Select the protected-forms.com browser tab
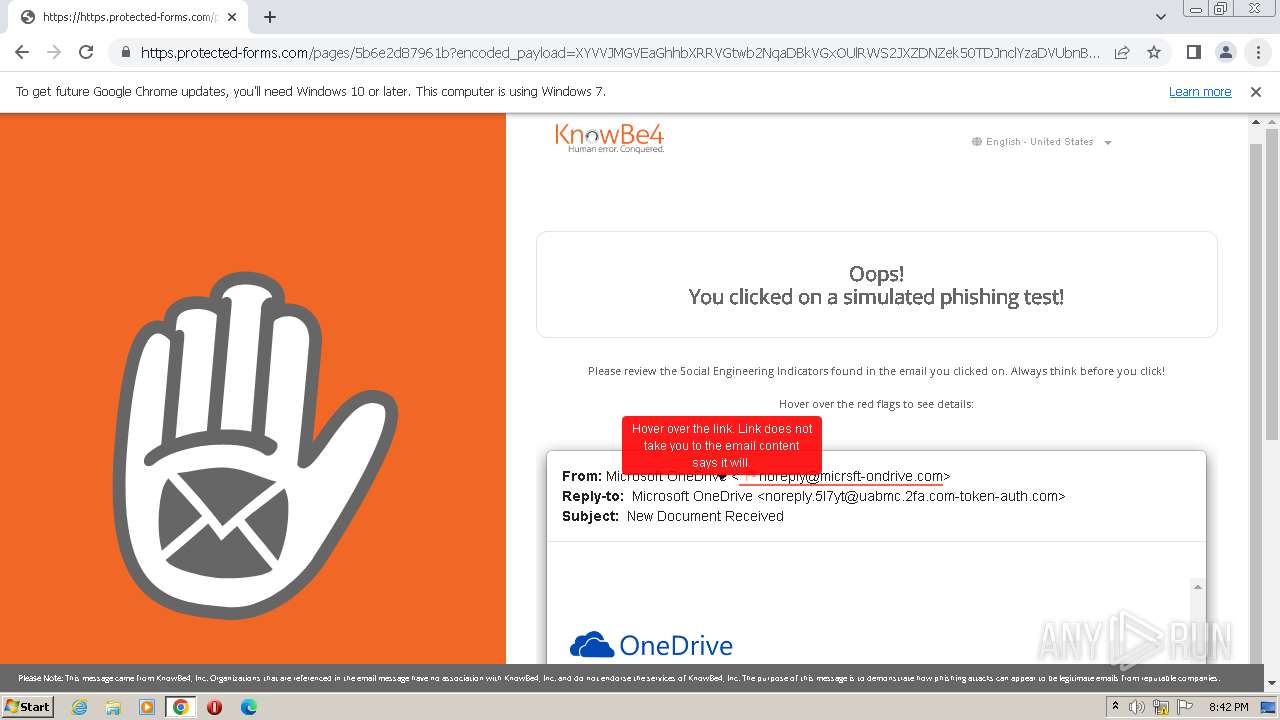Viewport: 1280px width, 720px height. coord(128,17)
